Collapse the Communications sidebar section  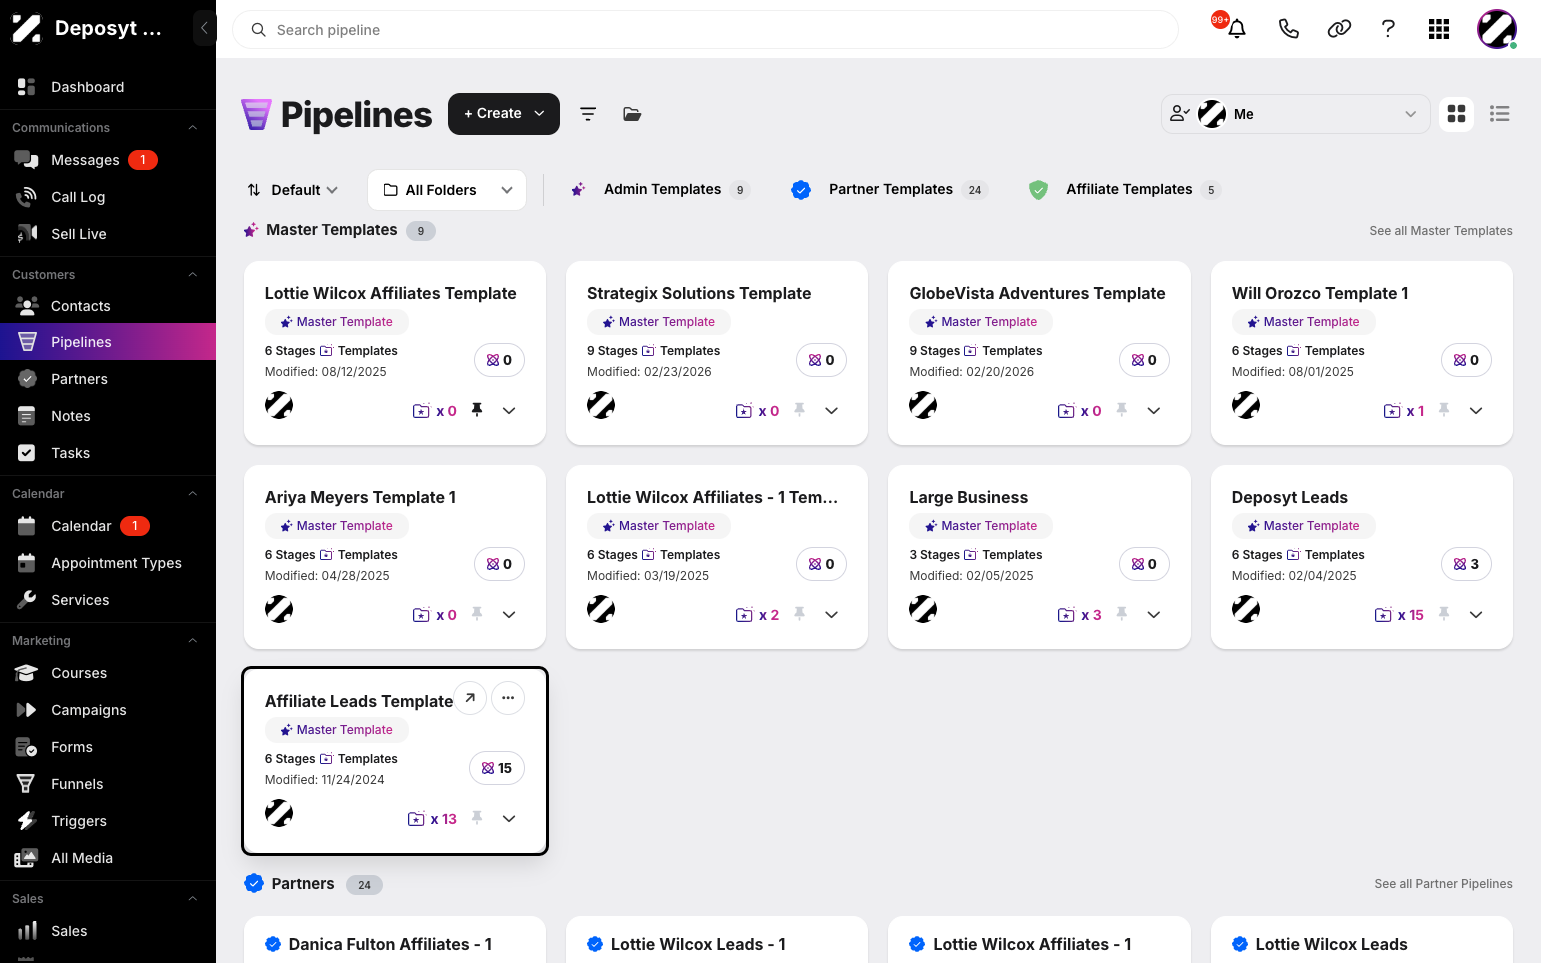(x=193, y=128)
